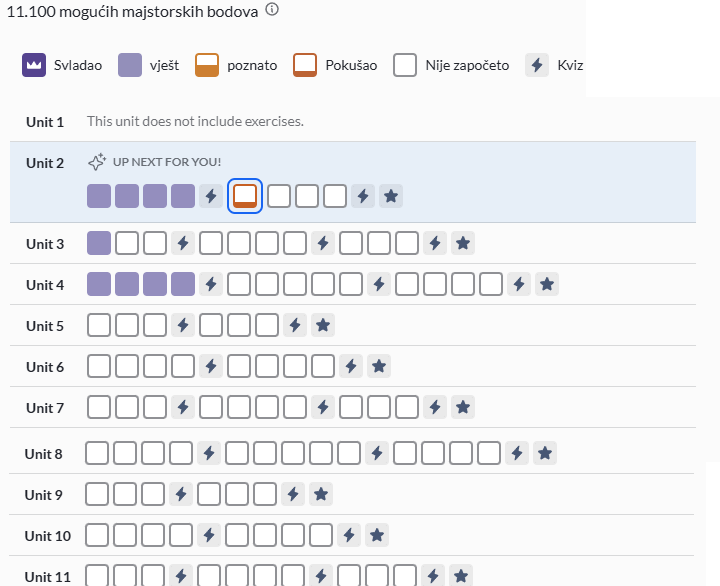Open the Unit 5 unit test star
The width and height of the screenshot is (720, 586).
[322, 326]
